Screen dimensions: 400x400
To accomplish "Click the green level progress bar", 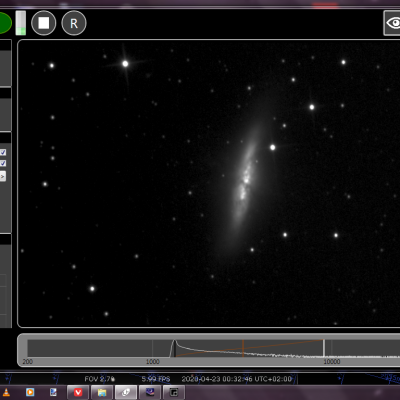I will [x=21, y=23].
